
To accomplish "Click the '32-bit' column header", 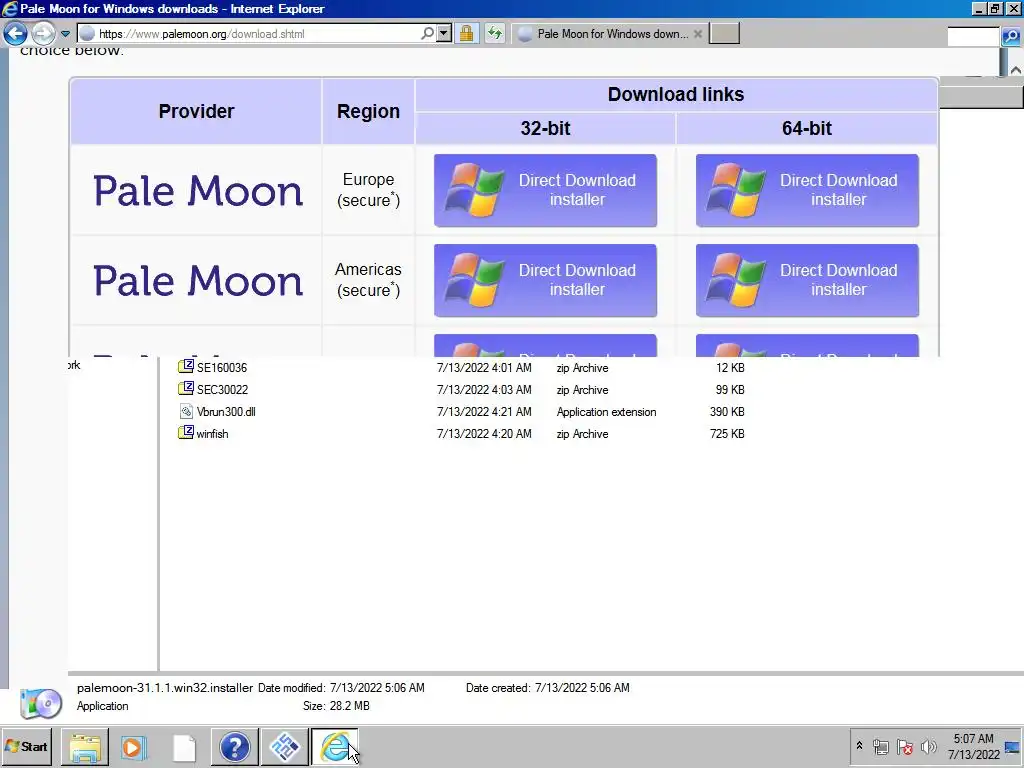I will pos(545,128).
